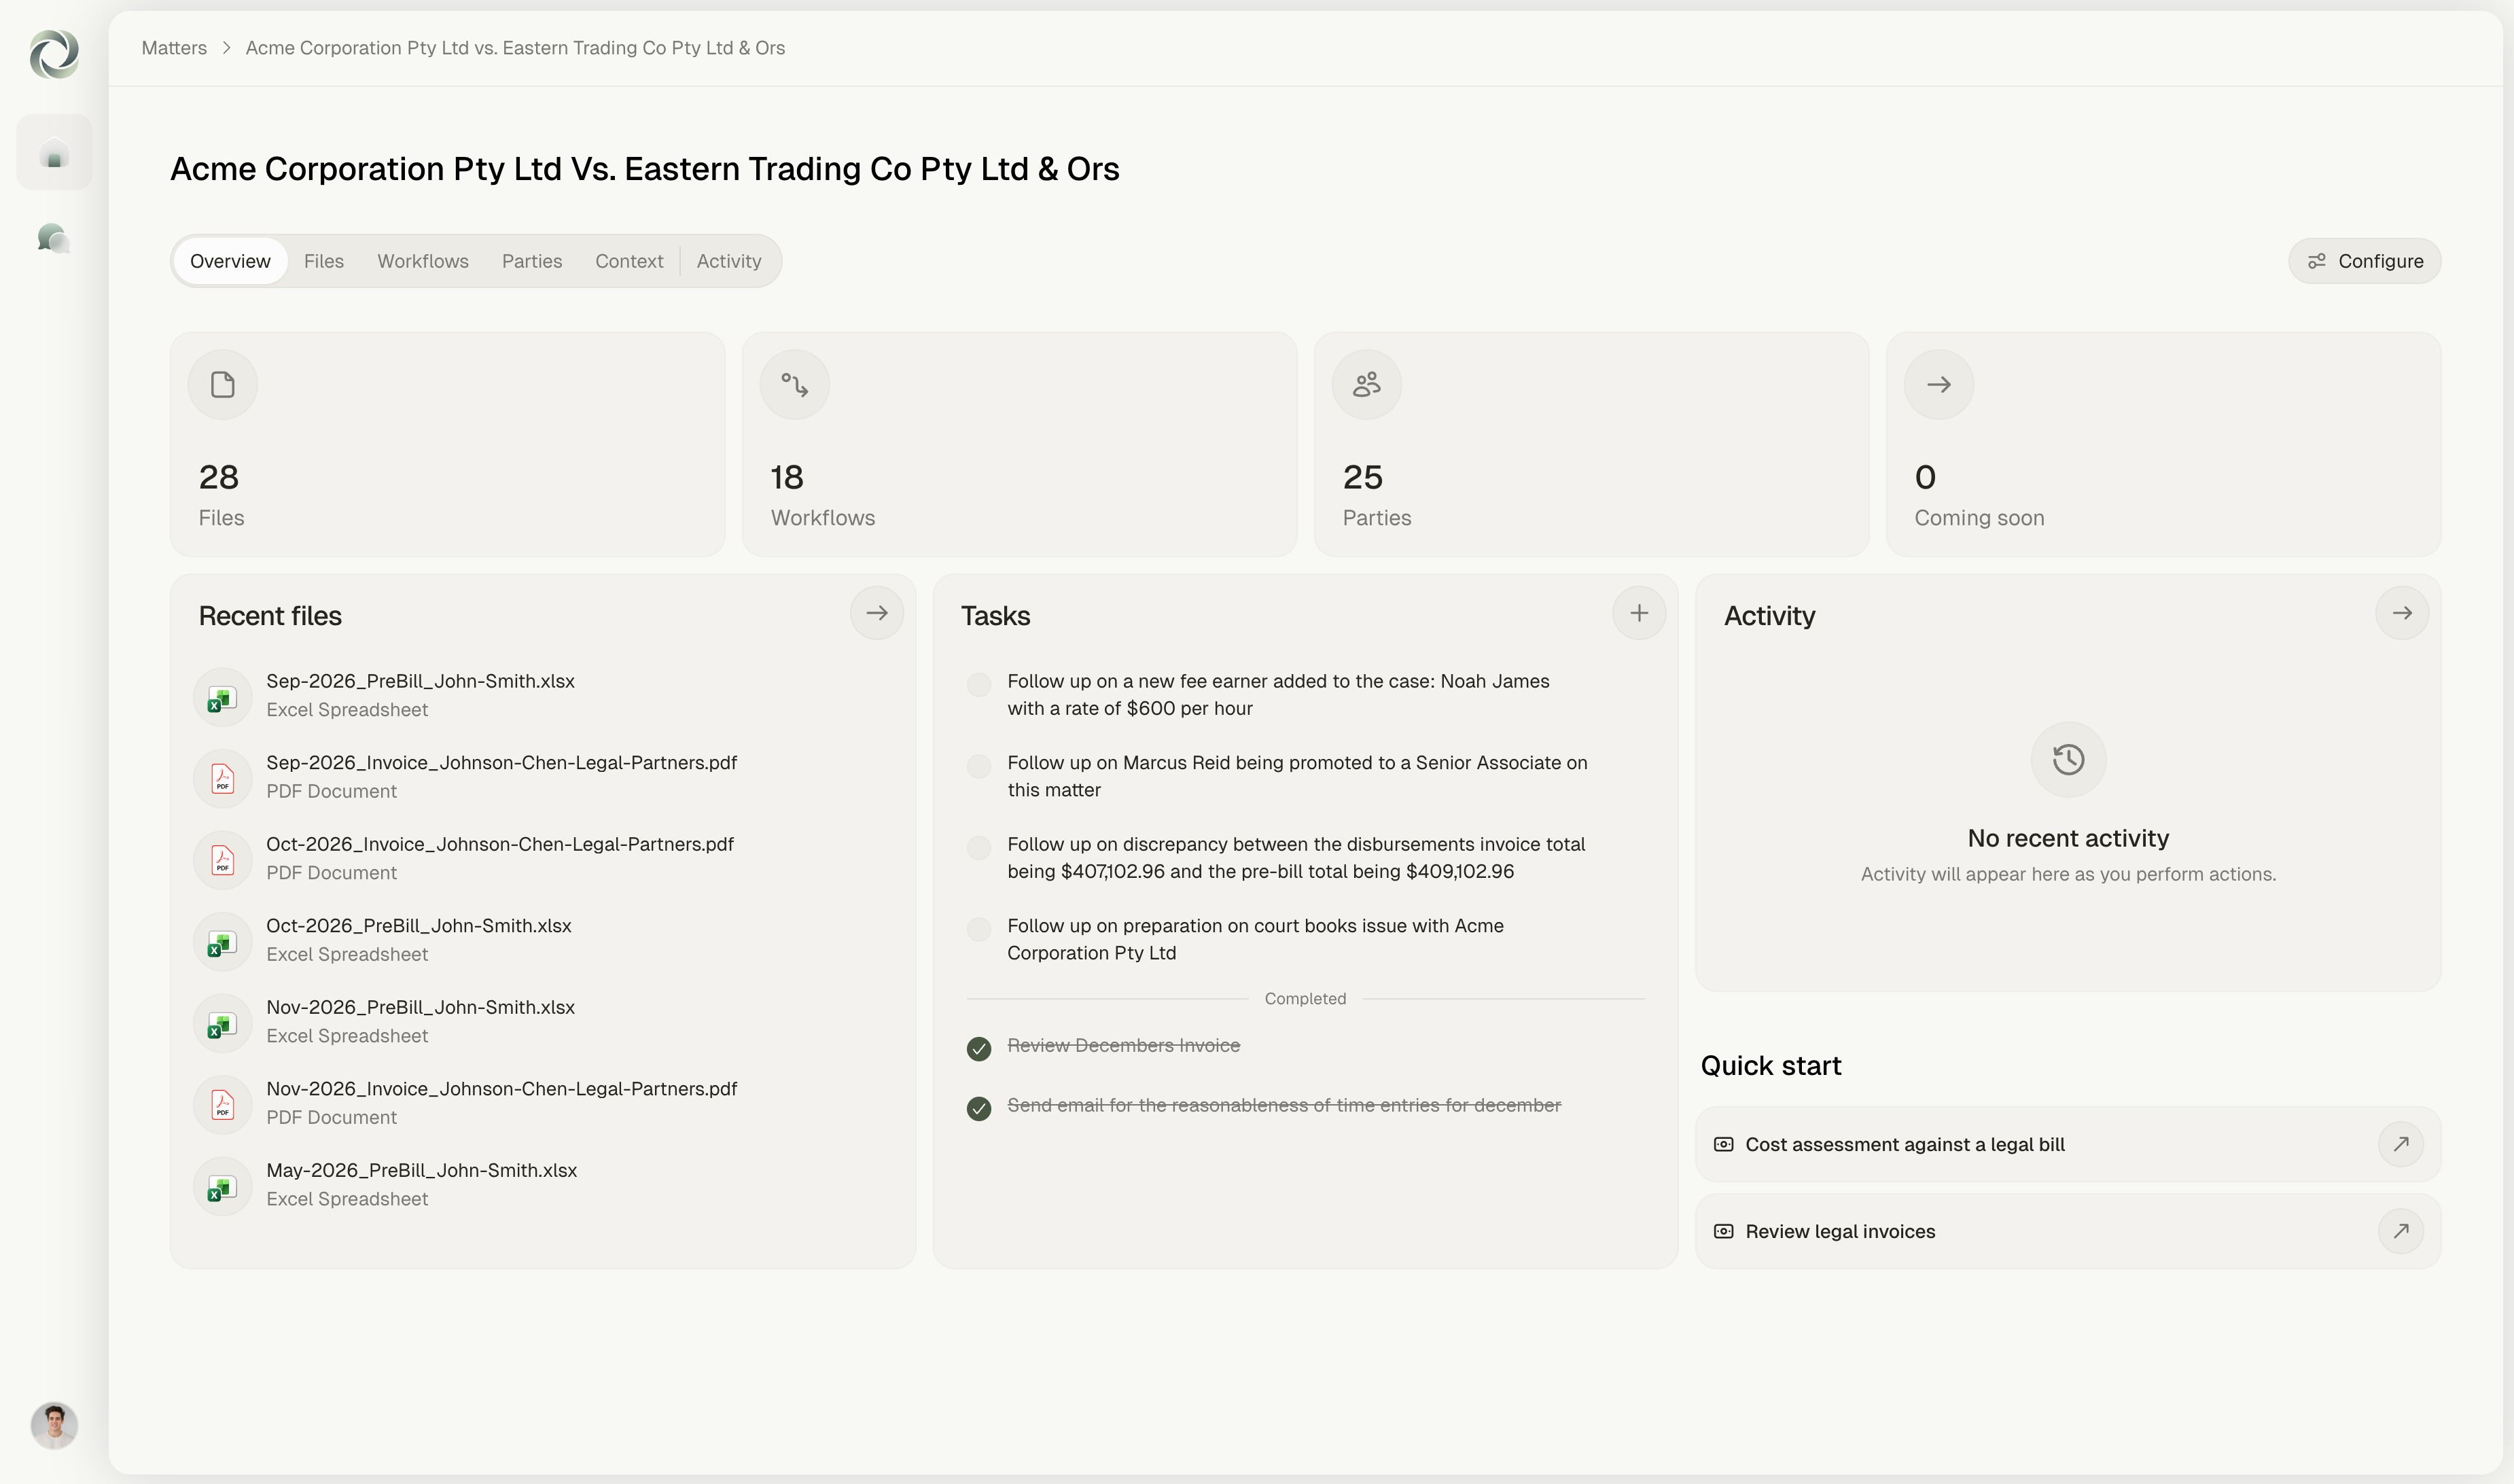Image resolution: width=2514 pixels, height=1484 pixels.
Task: Tick the court books follow-up task
Action: (978, 929)
